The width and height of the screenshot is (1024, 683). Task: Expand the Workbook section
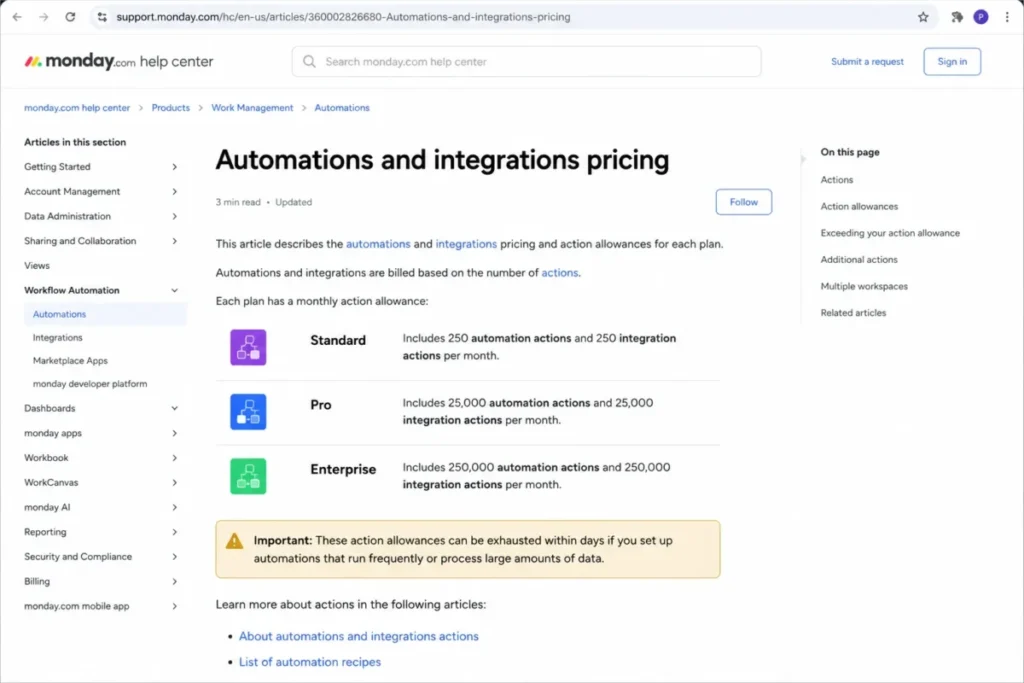(x=174, y=458)
